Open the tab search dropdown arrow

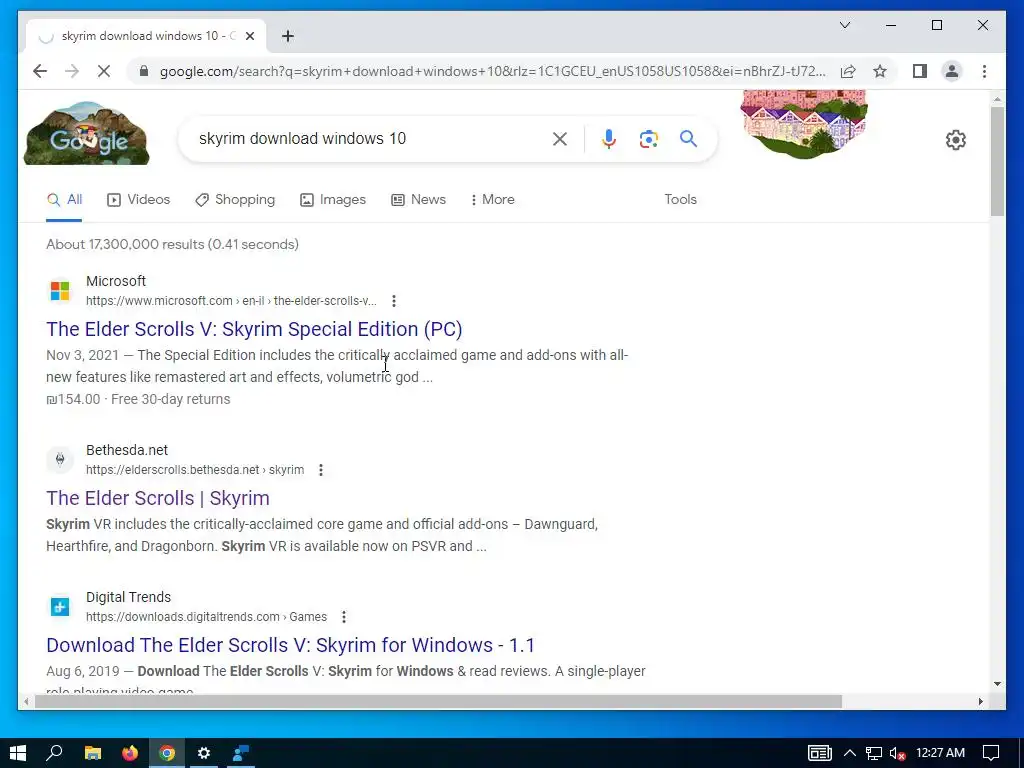click(844, 25)
